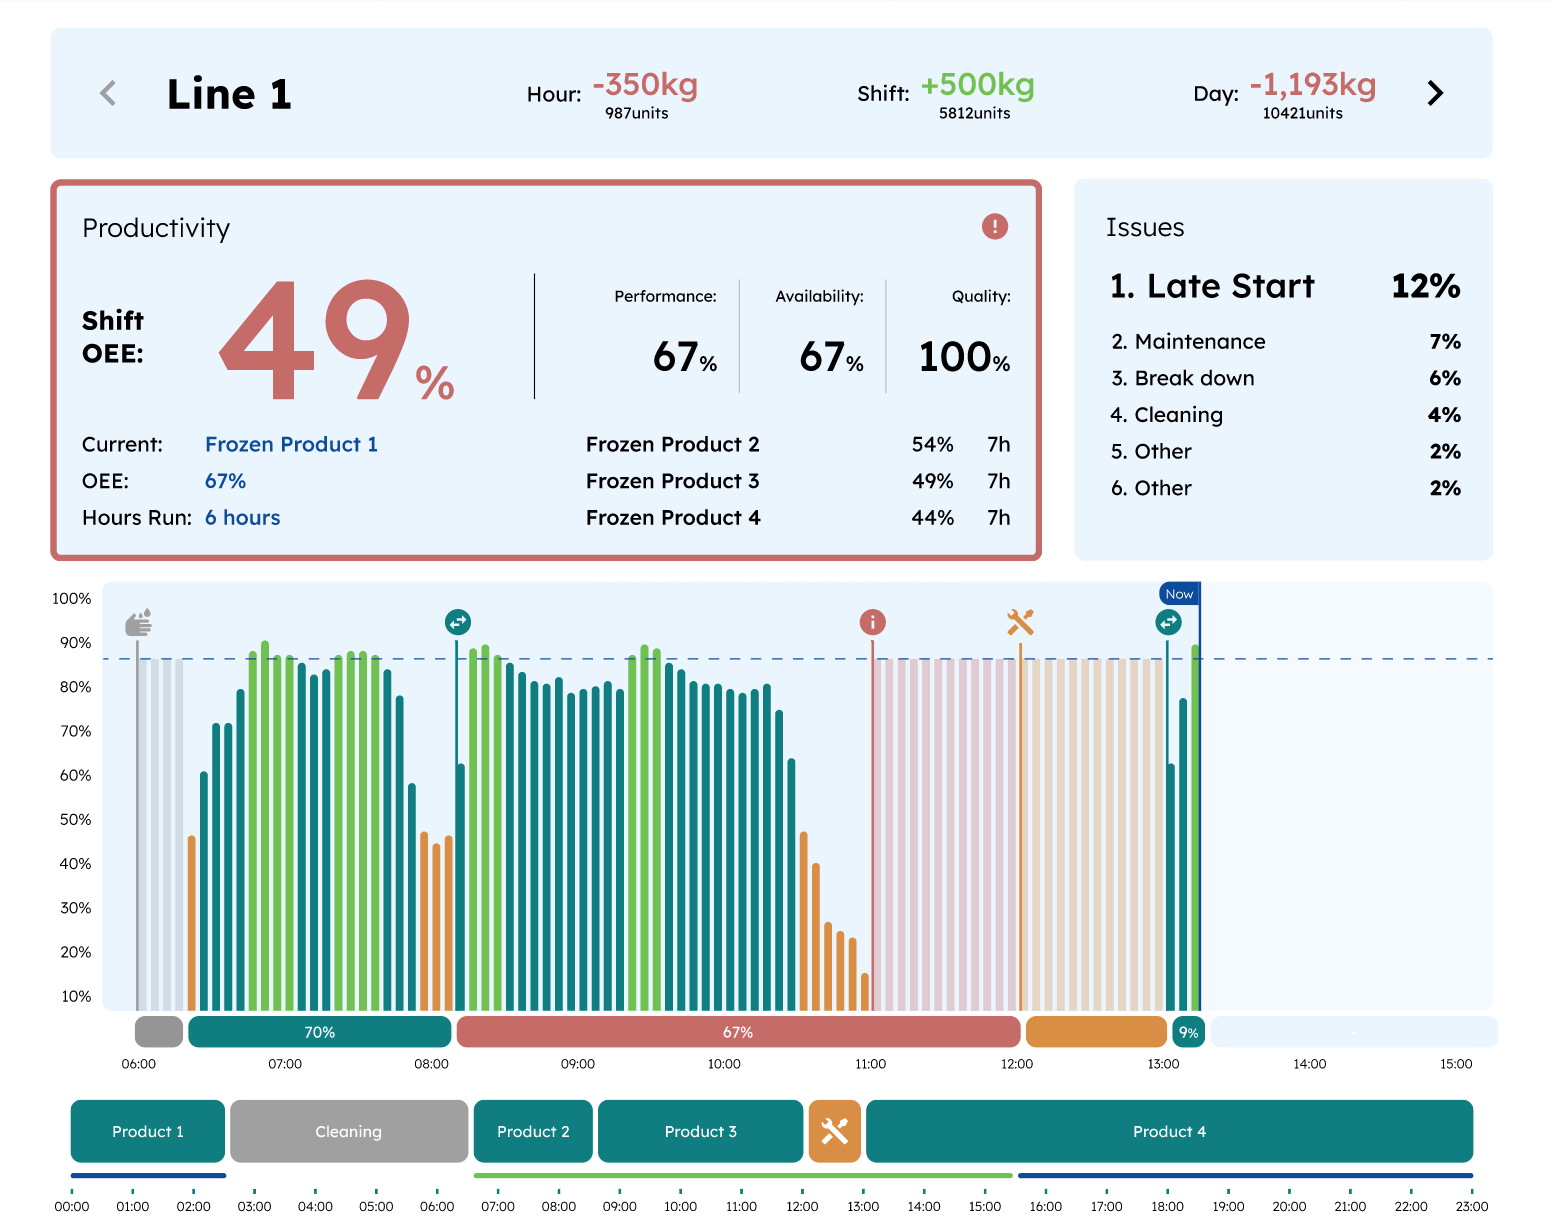Click the Hour -350kg value
Image resolution: width=1556 pixels, height=1226 pixels.
click(x=645, y=85)
